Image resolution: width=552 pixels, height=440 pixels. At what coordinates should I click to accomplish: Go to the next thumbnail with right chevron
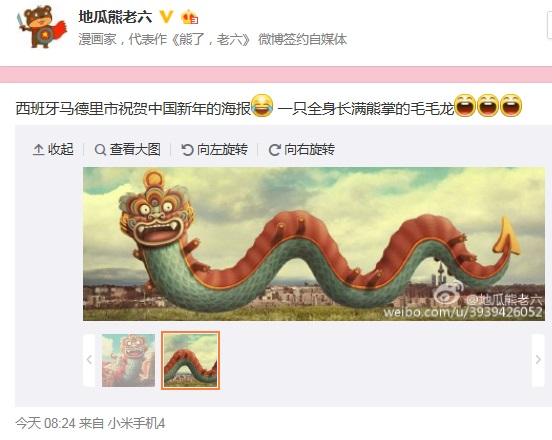click(538, 360)
